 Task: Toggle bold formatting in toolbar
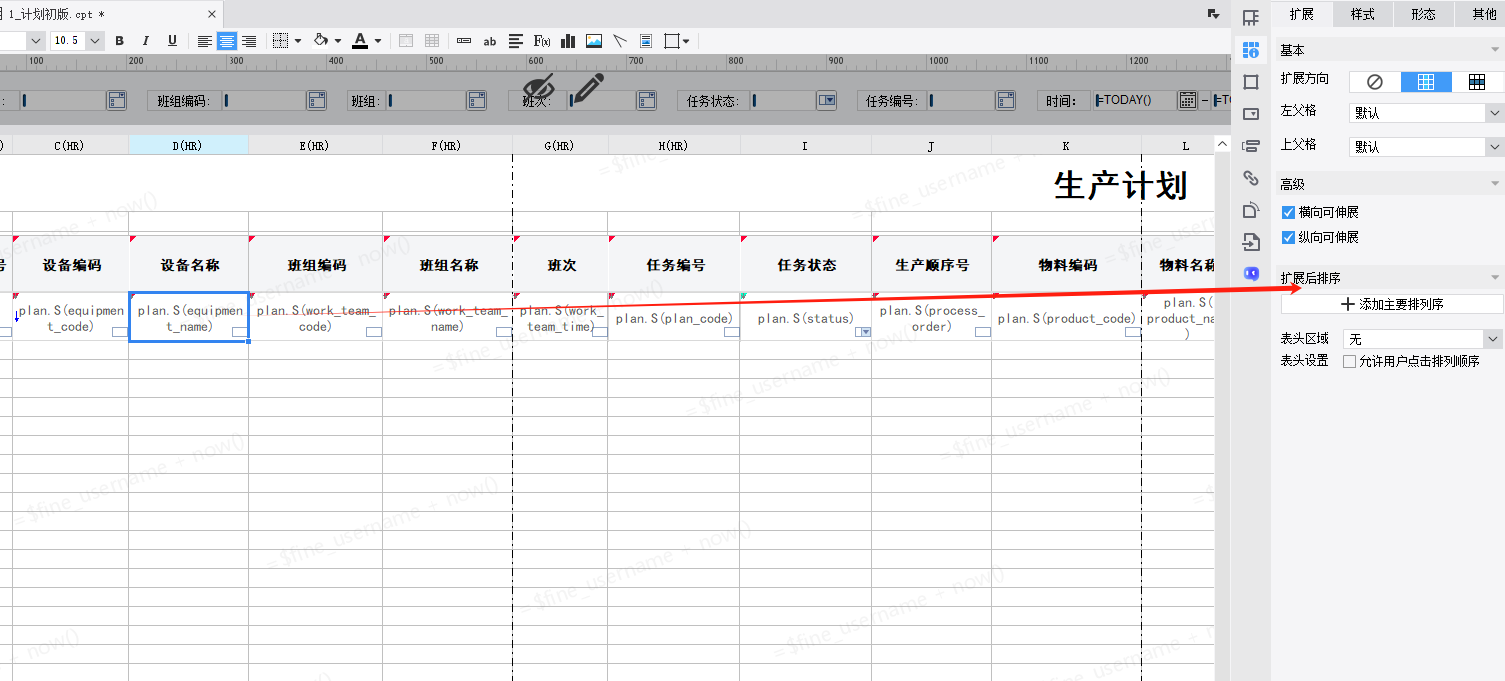pyautogui.click(x=120, y=41)
